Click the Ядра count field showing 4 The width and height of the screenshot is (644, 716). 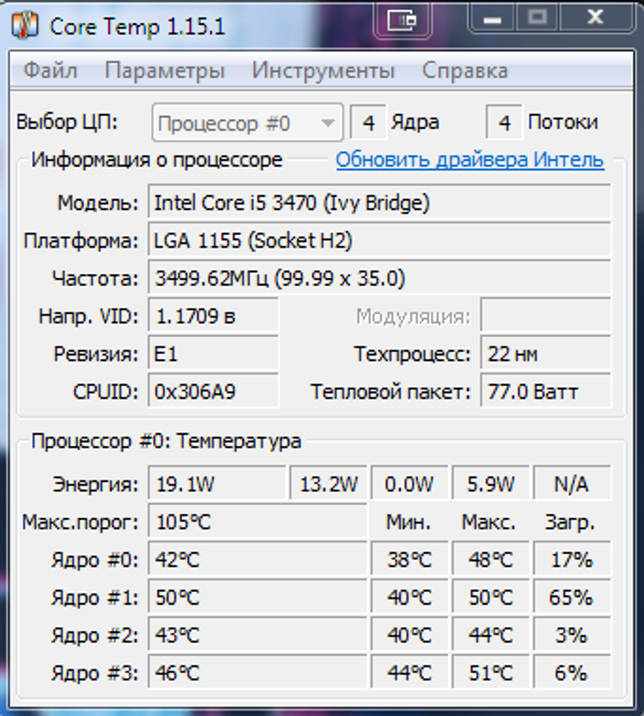coord(368,122)
